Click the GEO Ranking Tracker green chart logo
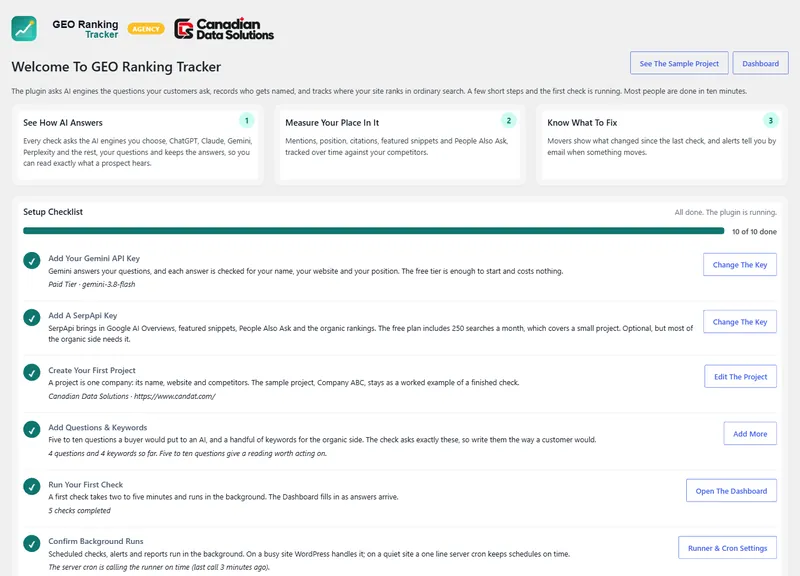This screenshot has height=576, width=800. tap(24, 29)
